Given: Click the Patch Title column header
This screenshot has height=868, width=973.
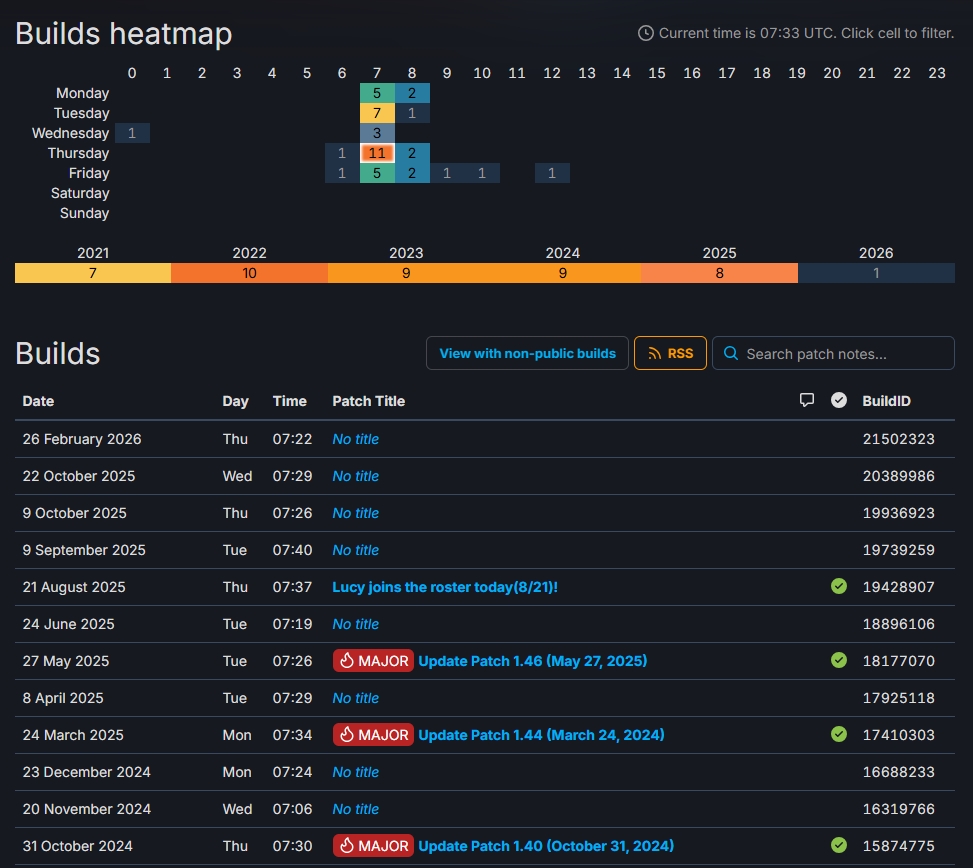Looking at the screenshot, I should [x=369, y=401].
